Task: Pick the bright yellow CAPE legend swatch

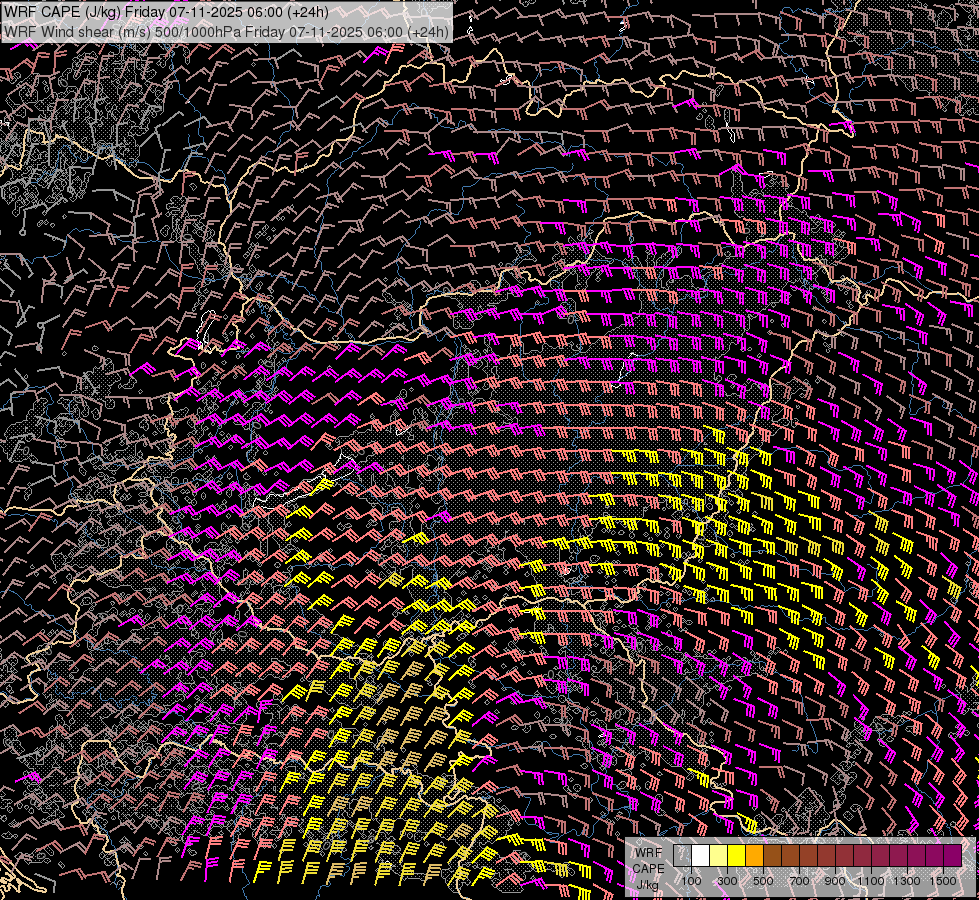Action: click(x=736, y=855)
